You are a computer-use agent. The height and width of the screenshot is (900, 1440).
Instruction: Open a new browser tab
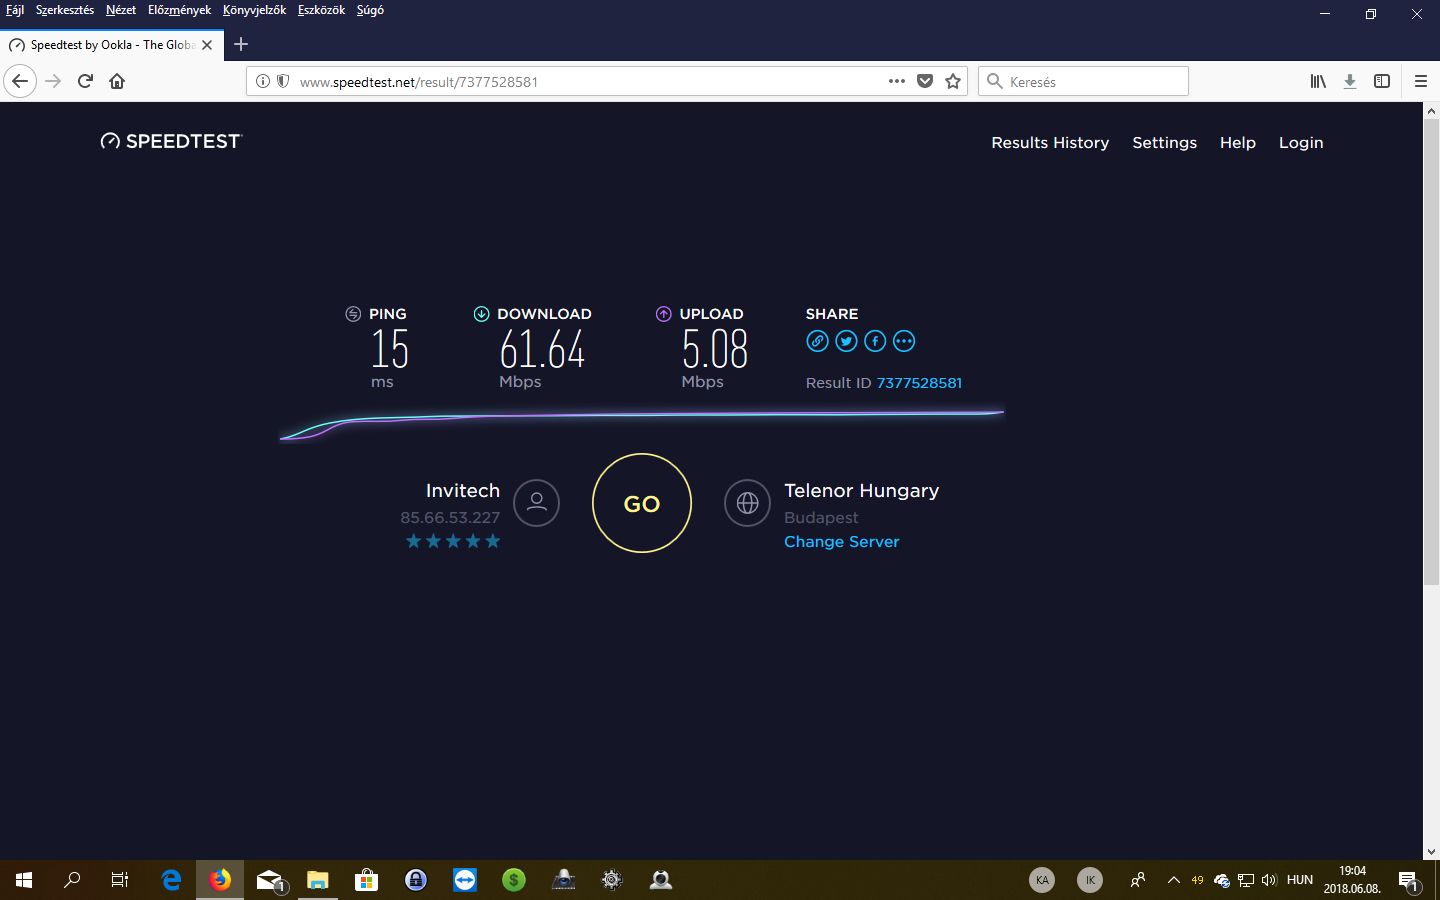(x=241, y=44)
